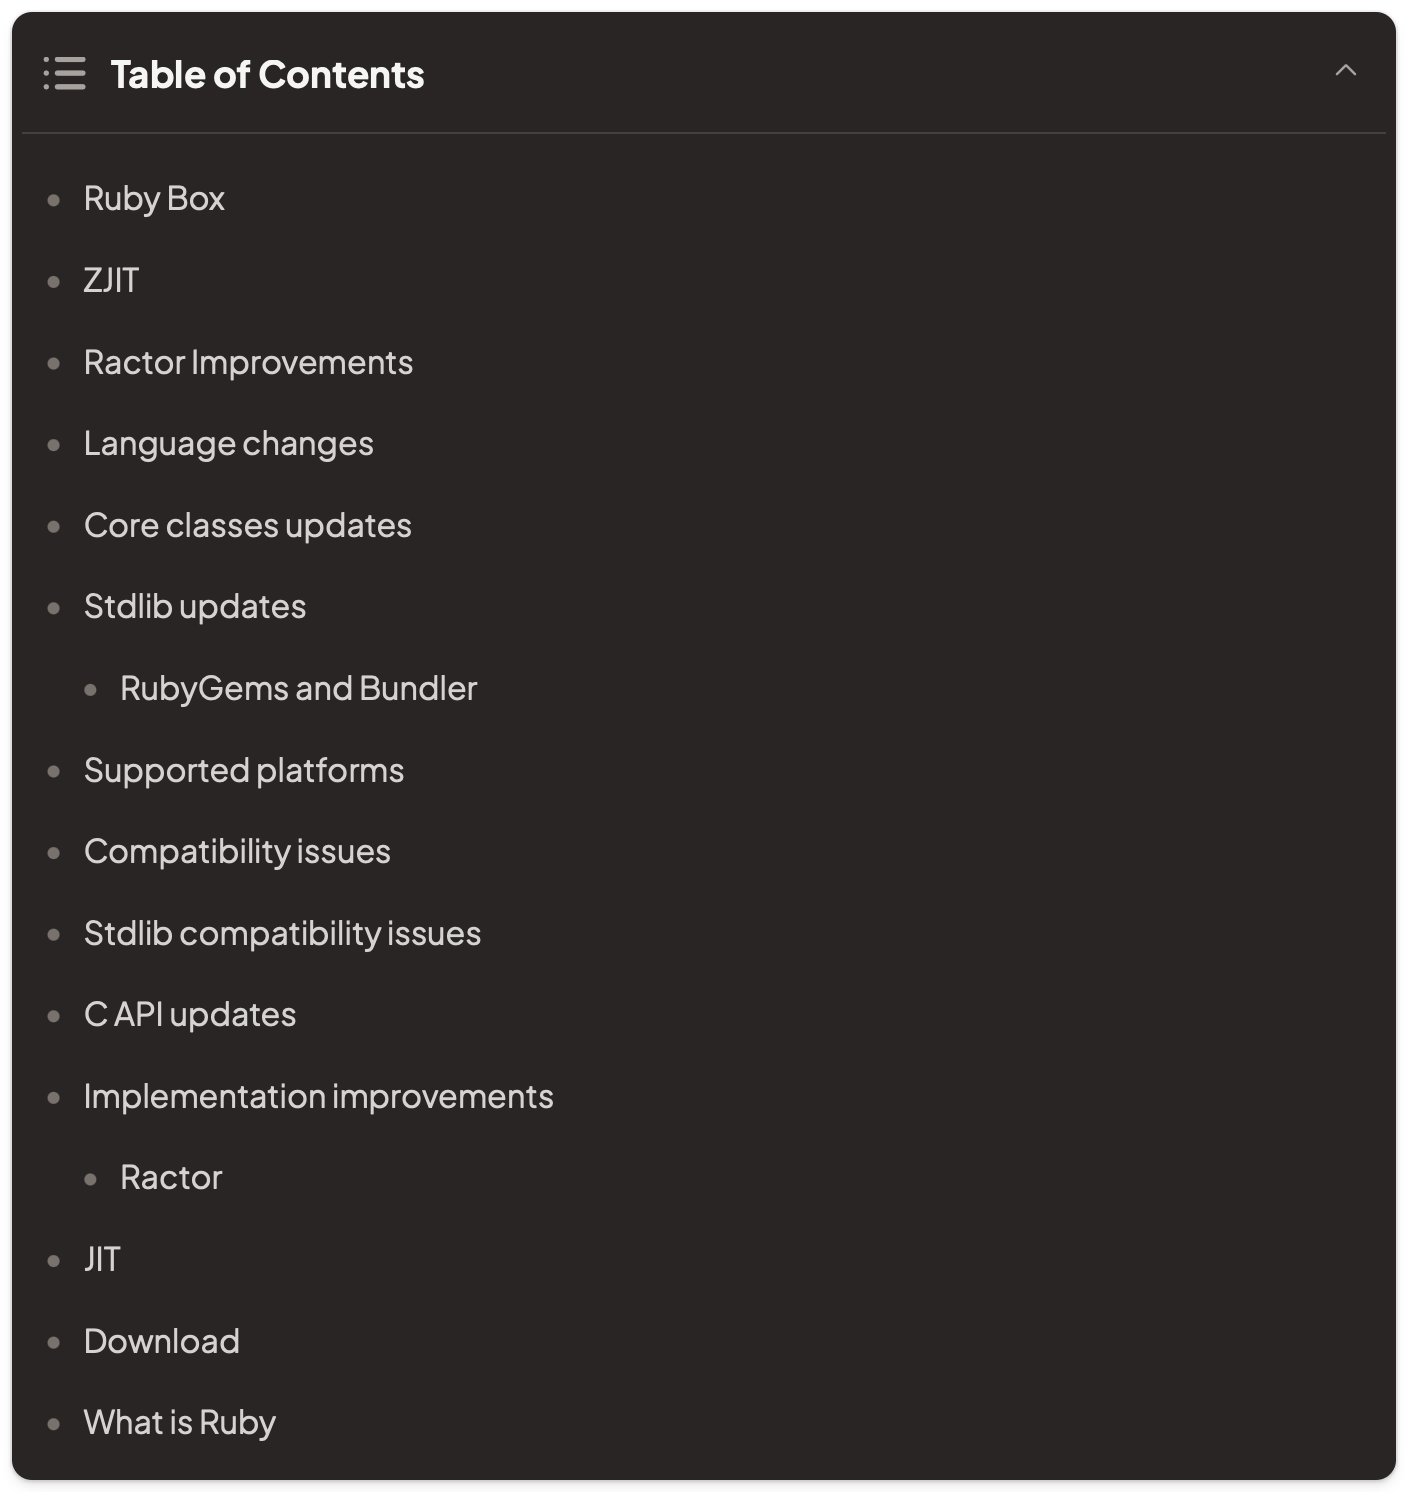Click the Table of Contents heading
1408x1492 pixels.
click(267, 75)
